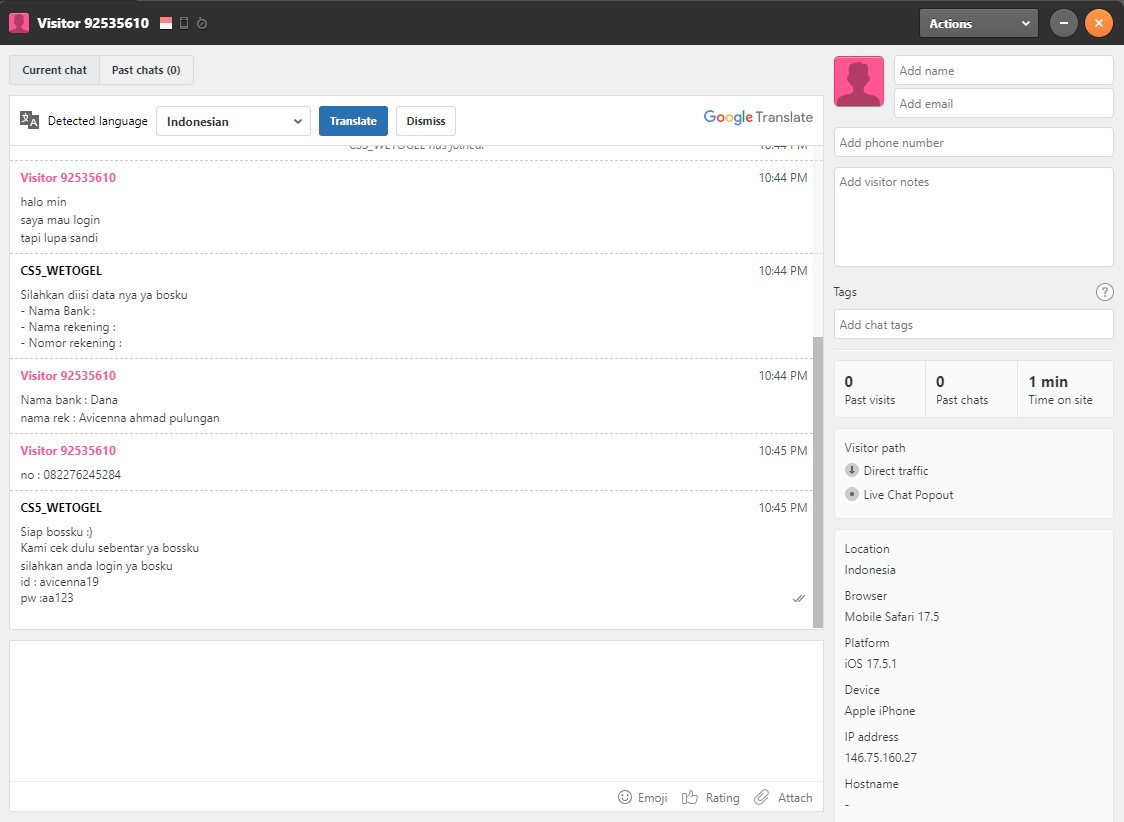Open the Rating thumbs-up option
The width and height of the screenshot is (1124, 822).
710,798
